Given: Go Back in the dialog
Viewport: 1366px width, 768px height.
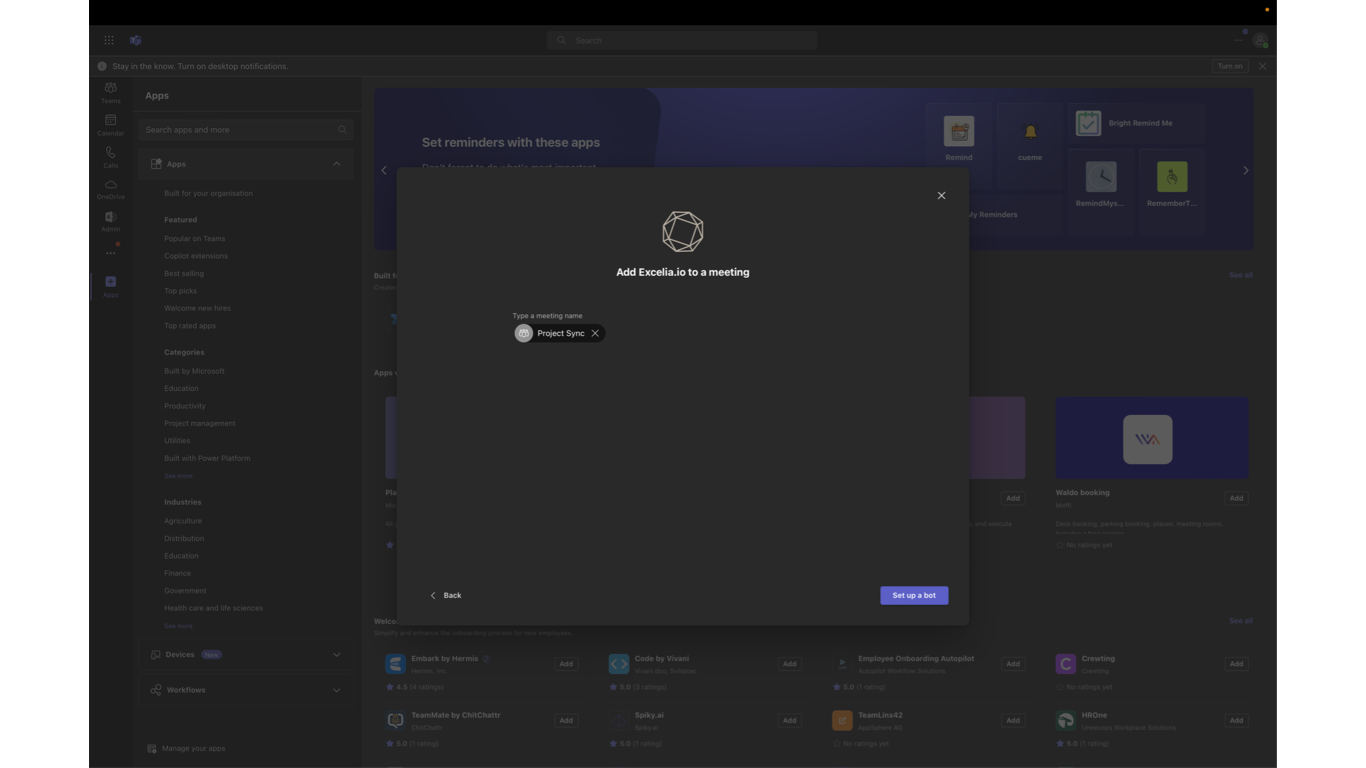Looking at the screenshot, I should [446, 595].
